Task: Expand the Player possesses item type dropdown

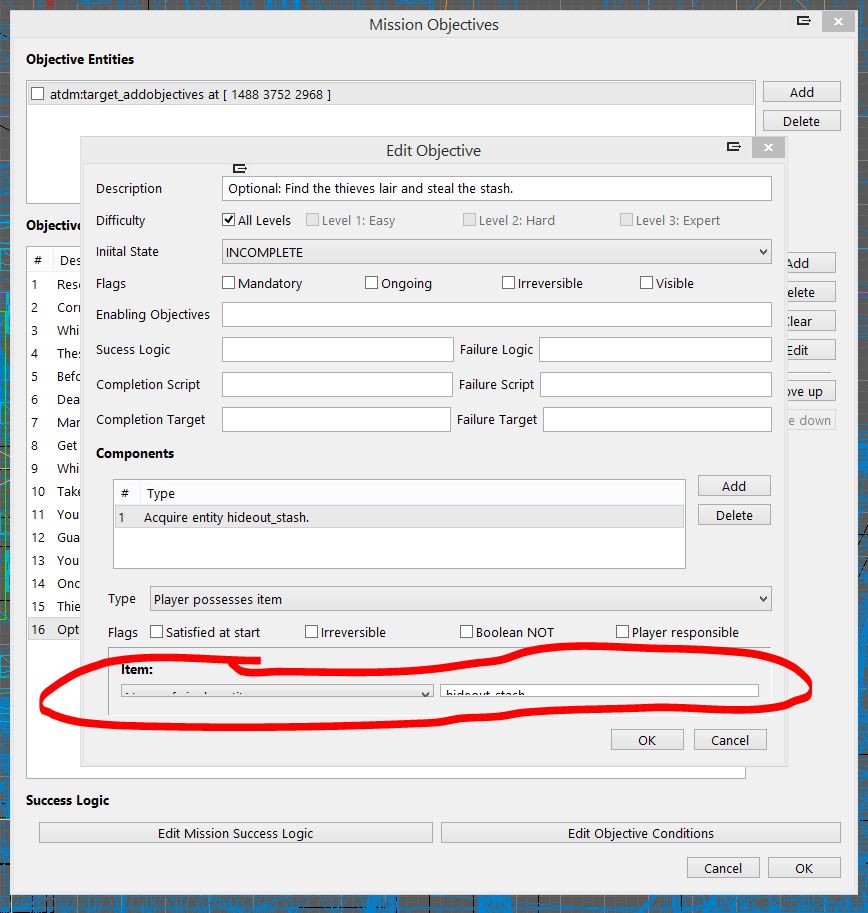Action: coord(460,599)
